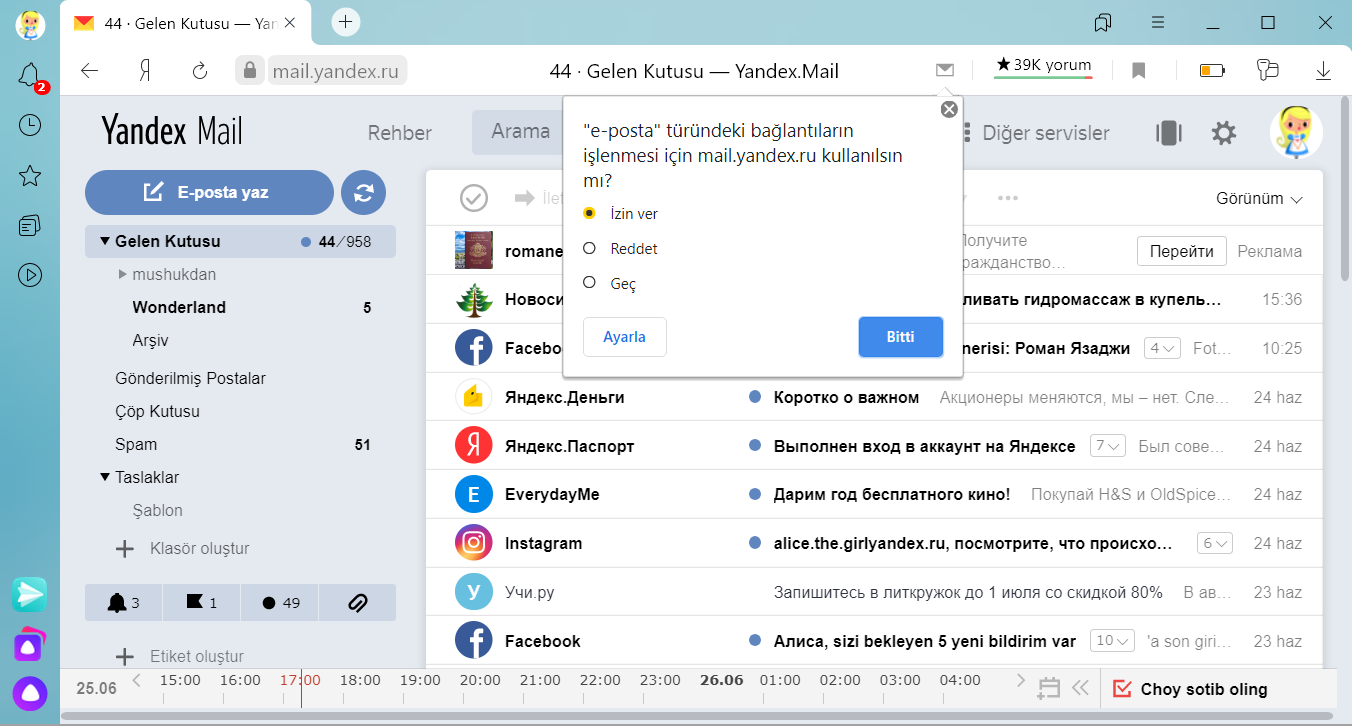
Task: Click the E-posta yaz compose button
Action: point(209,193)
